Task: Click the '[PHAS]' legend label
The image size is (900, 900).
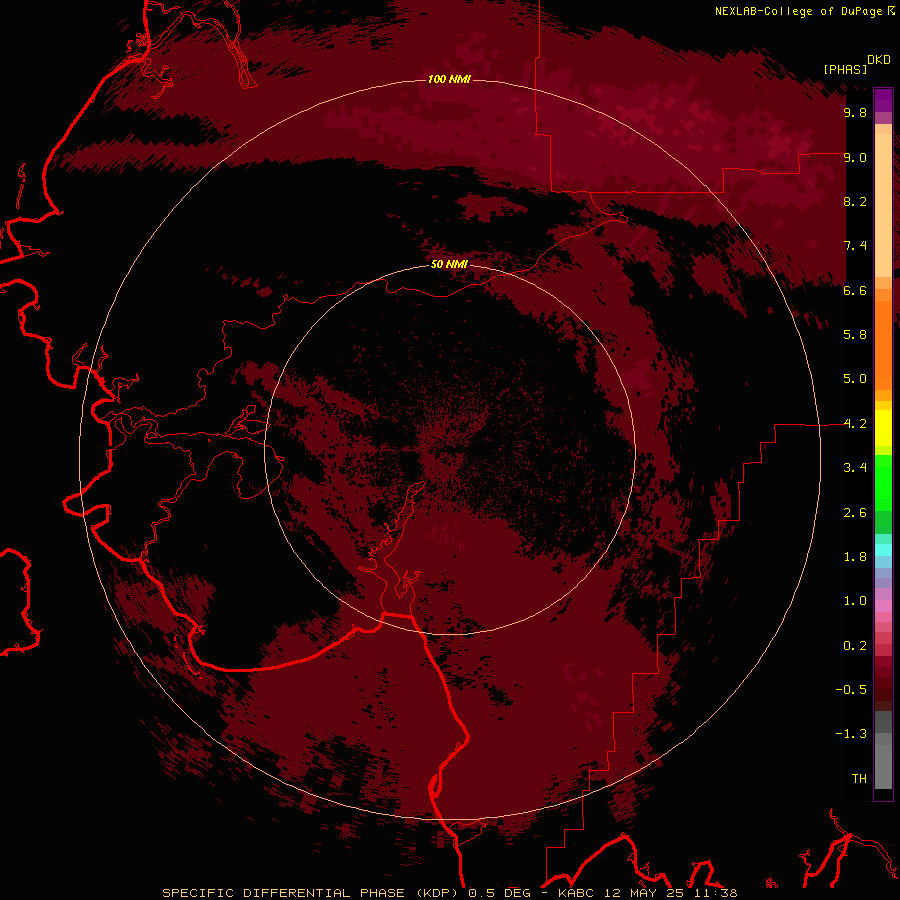Action: 845,69
